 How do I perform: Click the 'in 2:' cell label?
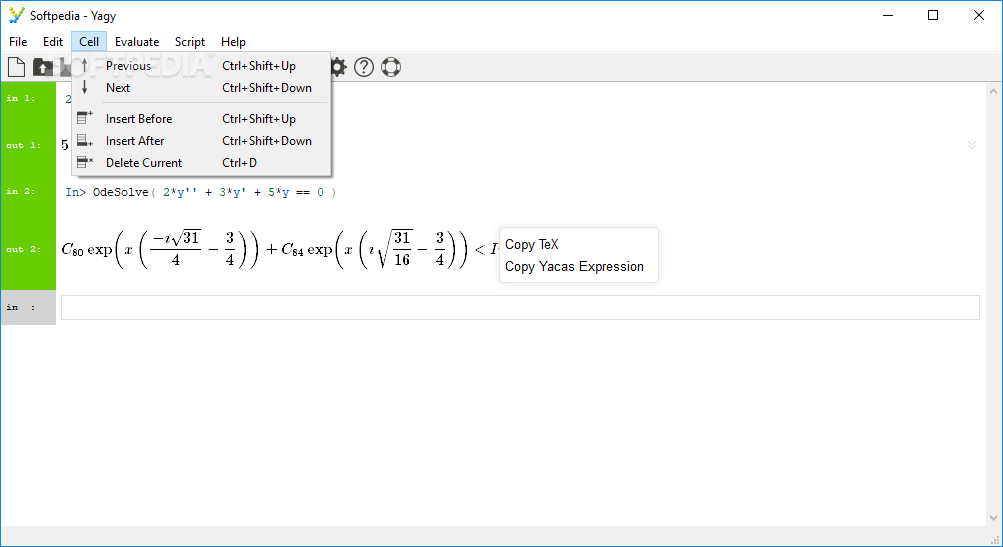point(21,191)
